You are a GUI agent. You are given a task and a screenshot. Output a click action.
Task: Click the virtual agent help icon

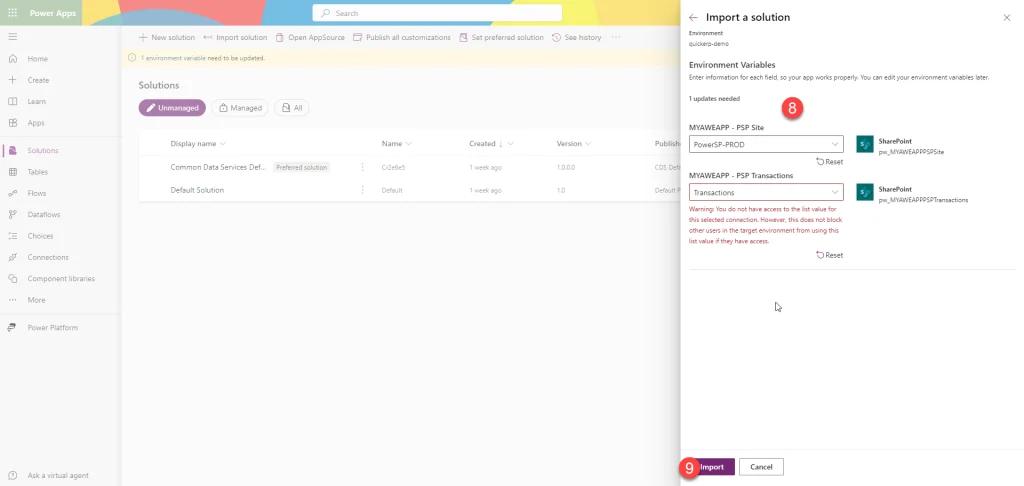click(x=12, y=476)
